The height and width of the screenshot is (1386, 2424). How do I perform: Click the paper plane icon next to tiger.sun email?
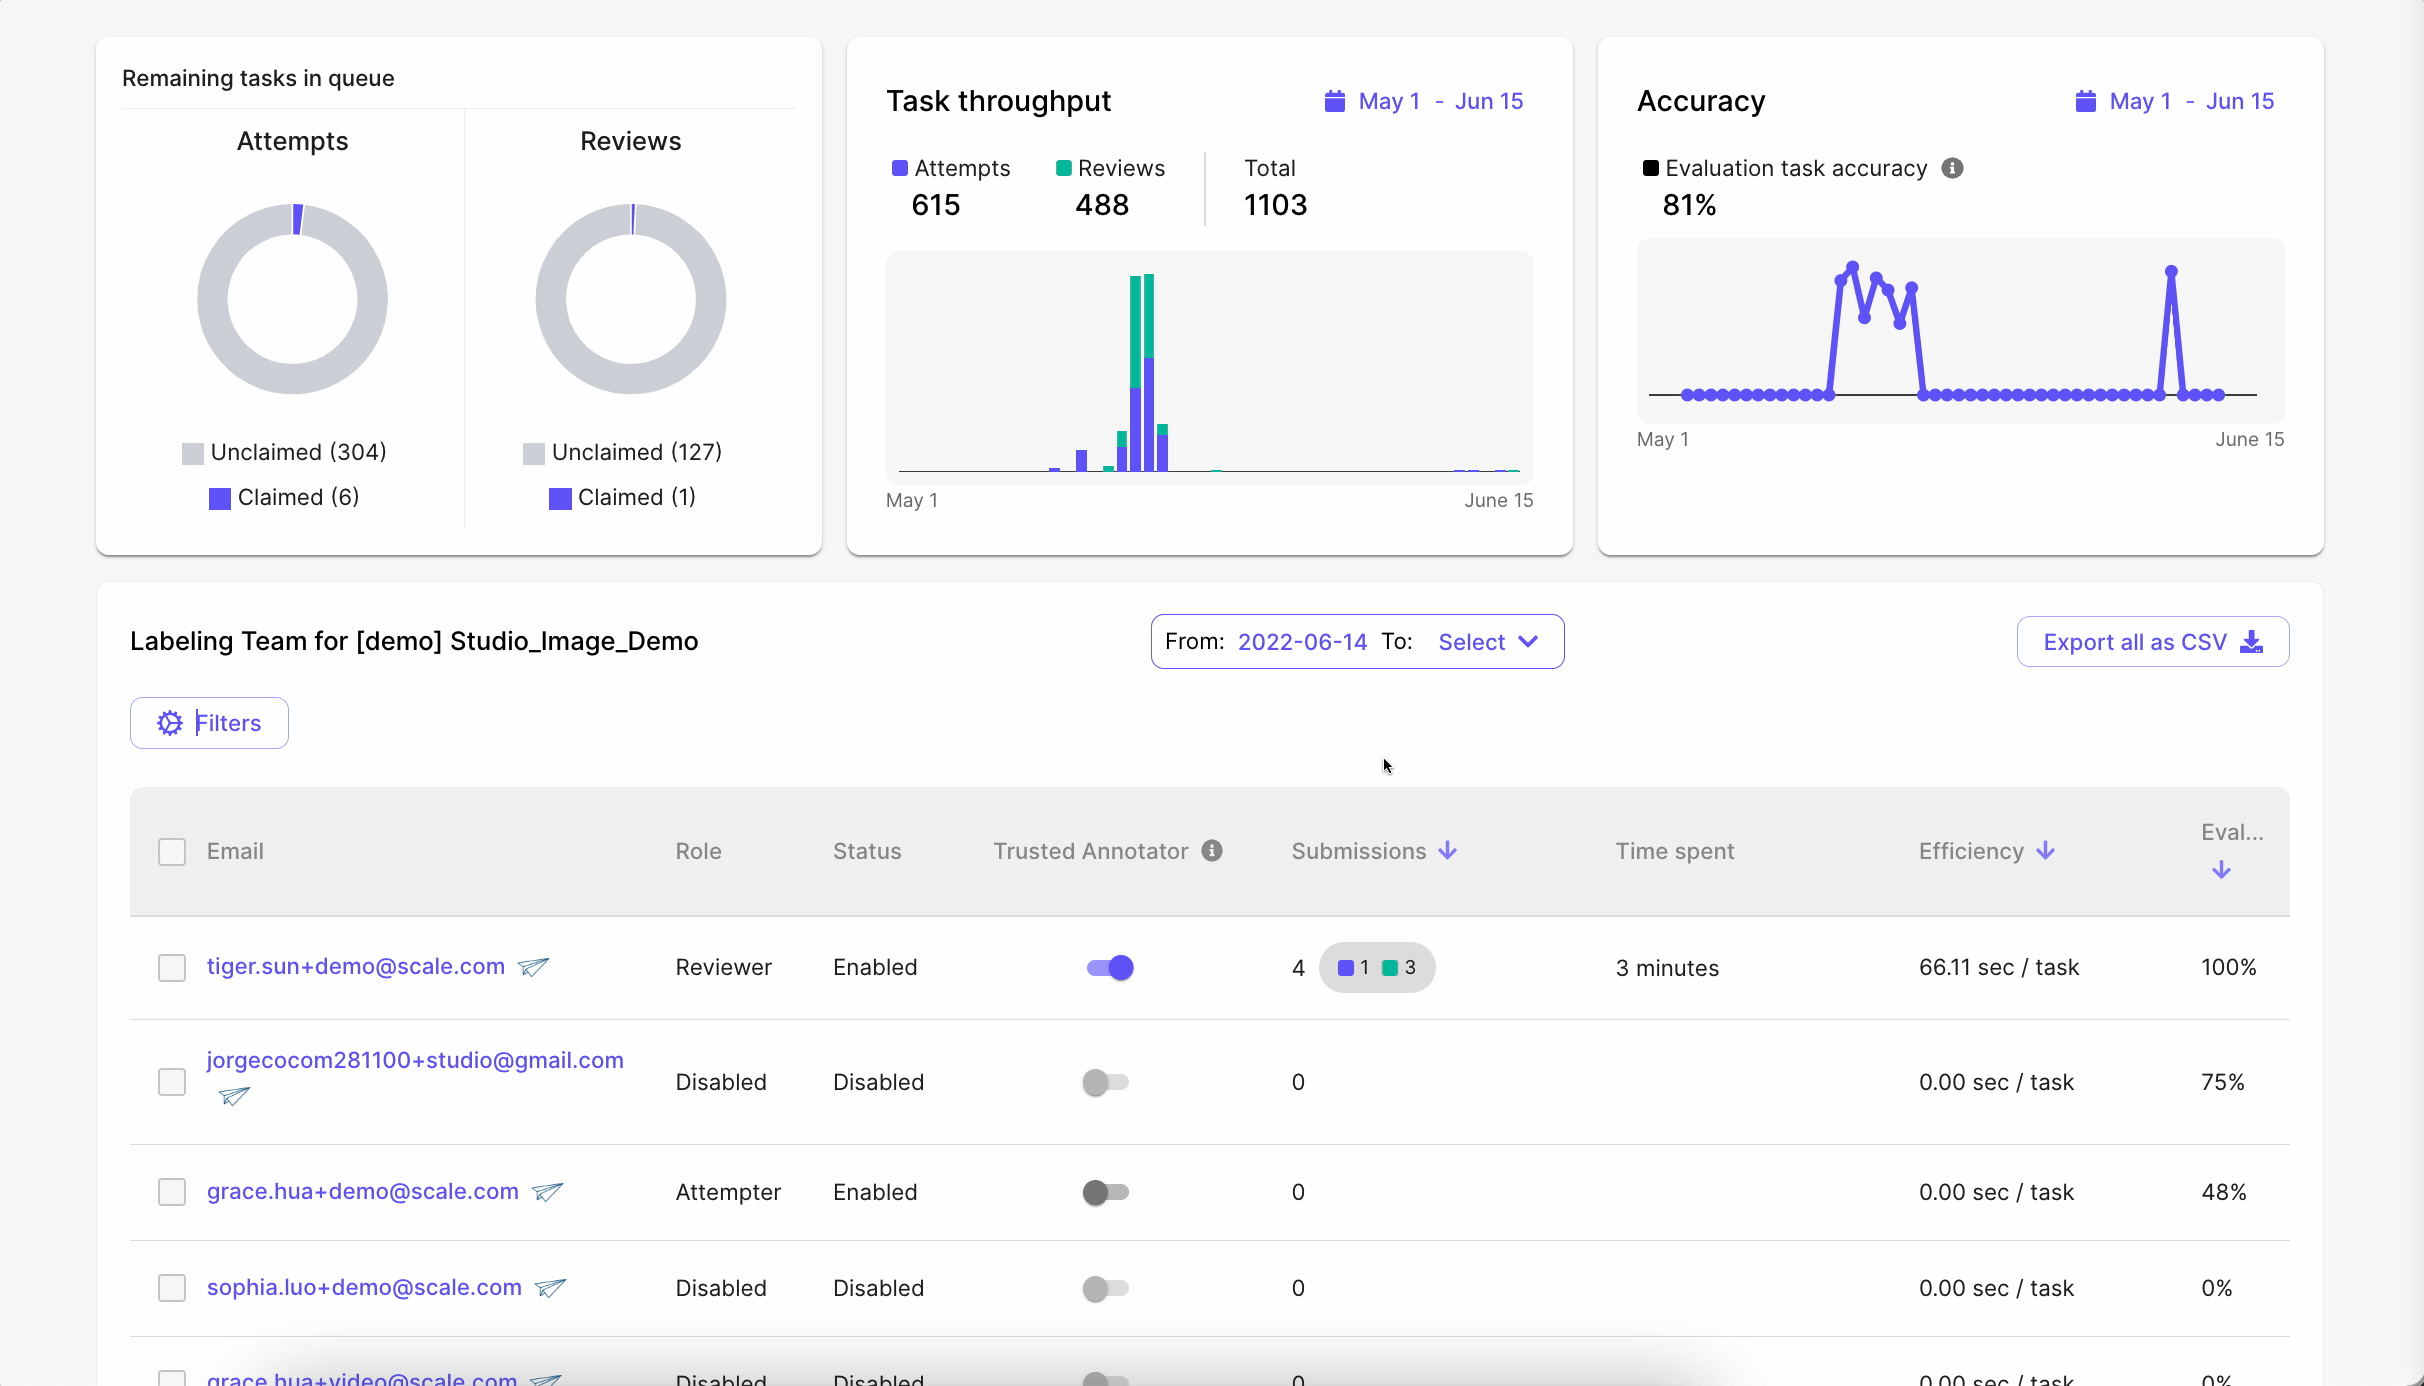(534, 967)
